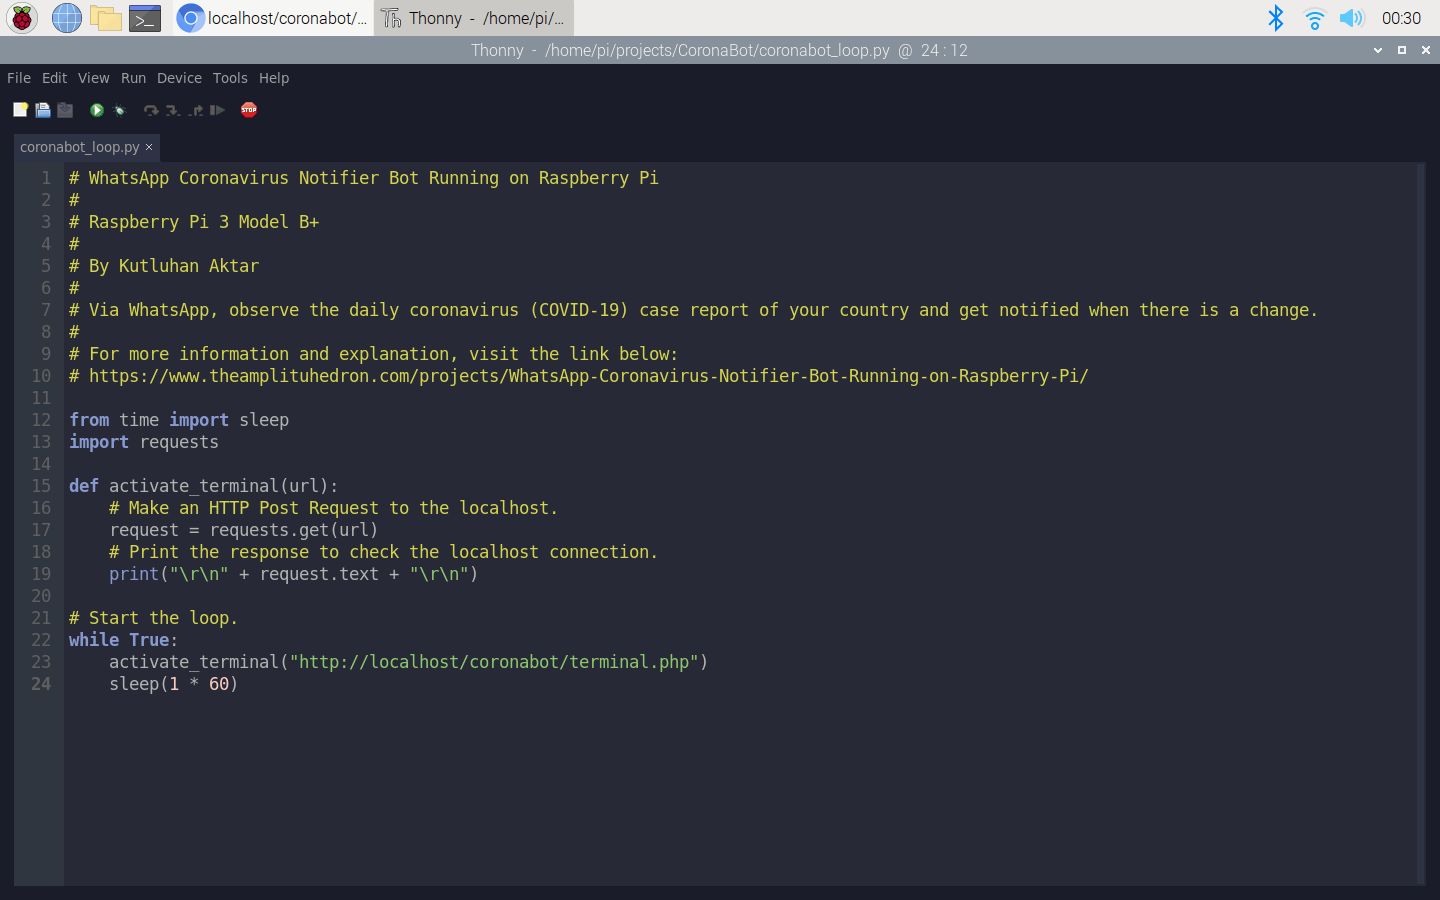This screenshot has height=900, width=1440.
Task: Close the coronabot_loop.py tab
Action: tap(149, 147)
